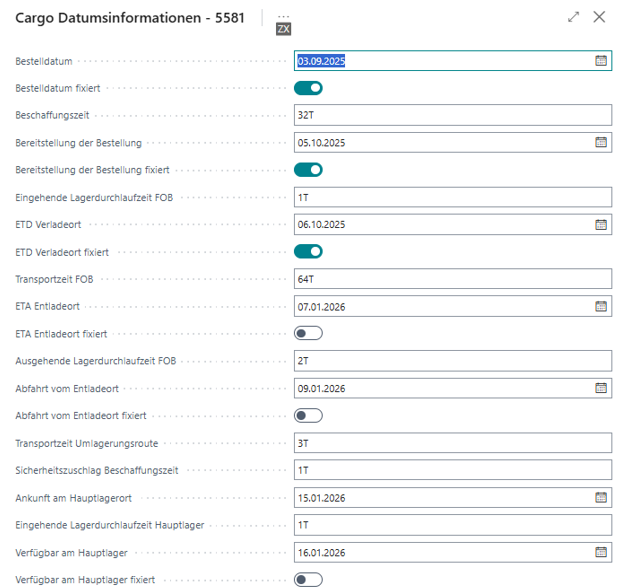This screenshot has height=587, width=624.
Task: Click the Transportzeit Umlagerungsroute field
Action: (x=452, y=443)
